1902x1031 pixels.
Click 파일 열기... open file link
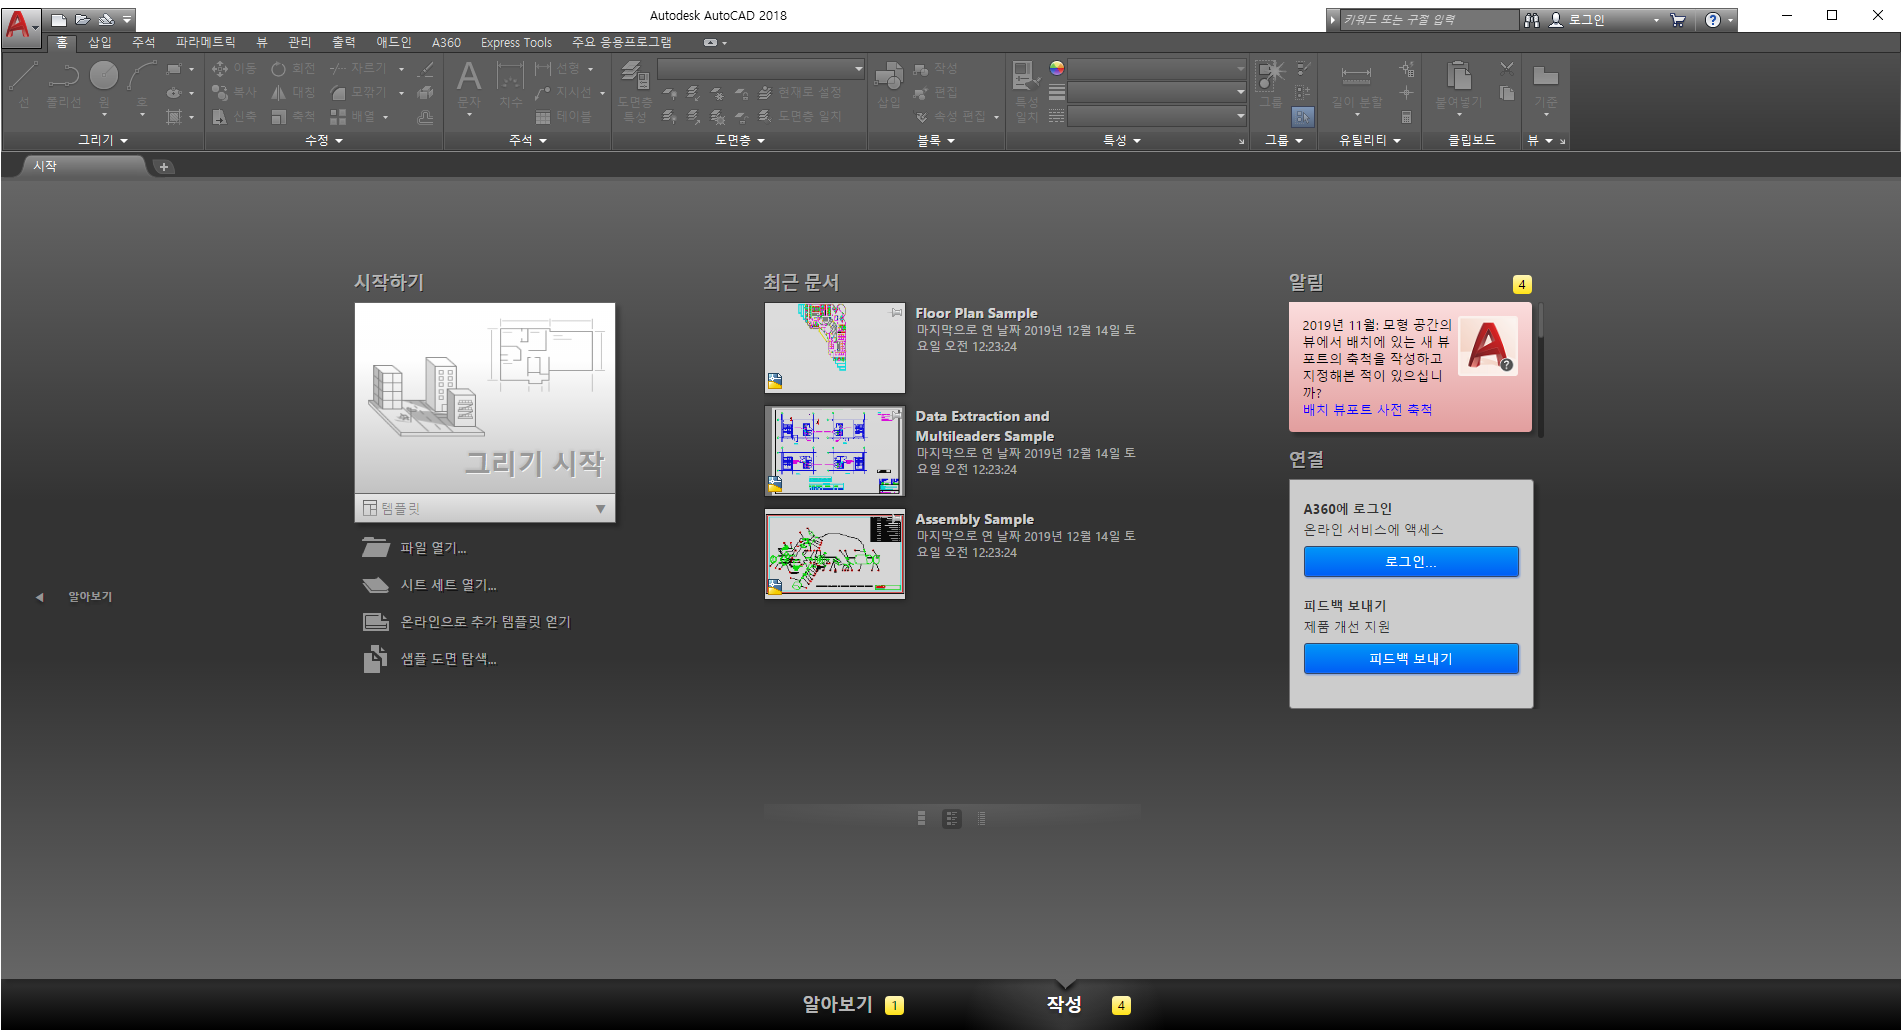tap(415, 548)
